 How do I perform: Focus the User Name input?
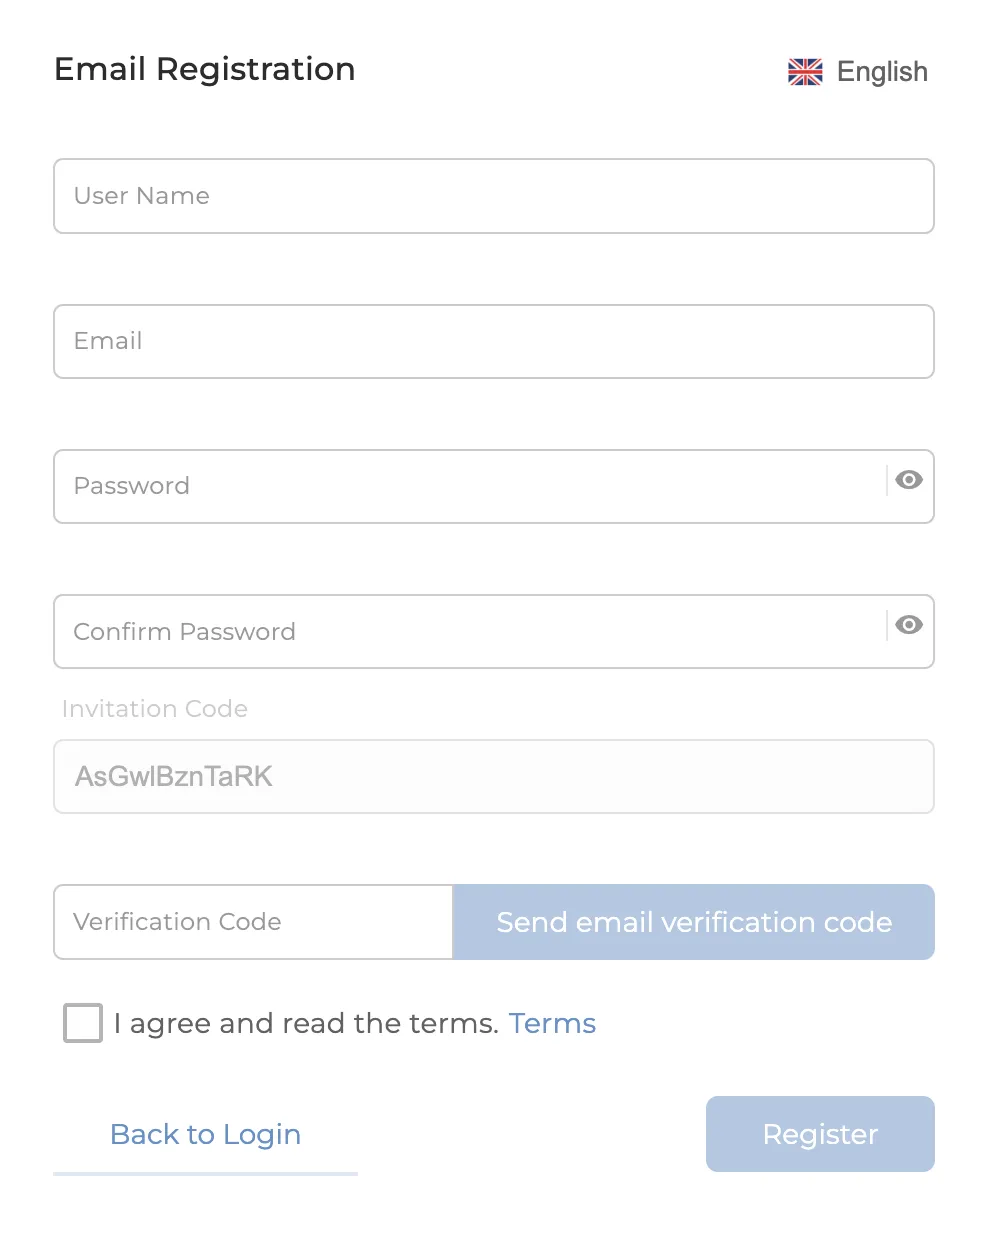(494, 196)
